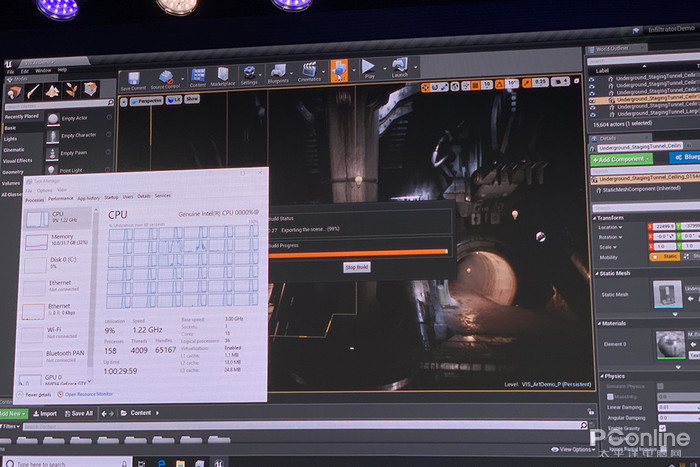Click the Blueprints toolbar icon

click(277, 78)
